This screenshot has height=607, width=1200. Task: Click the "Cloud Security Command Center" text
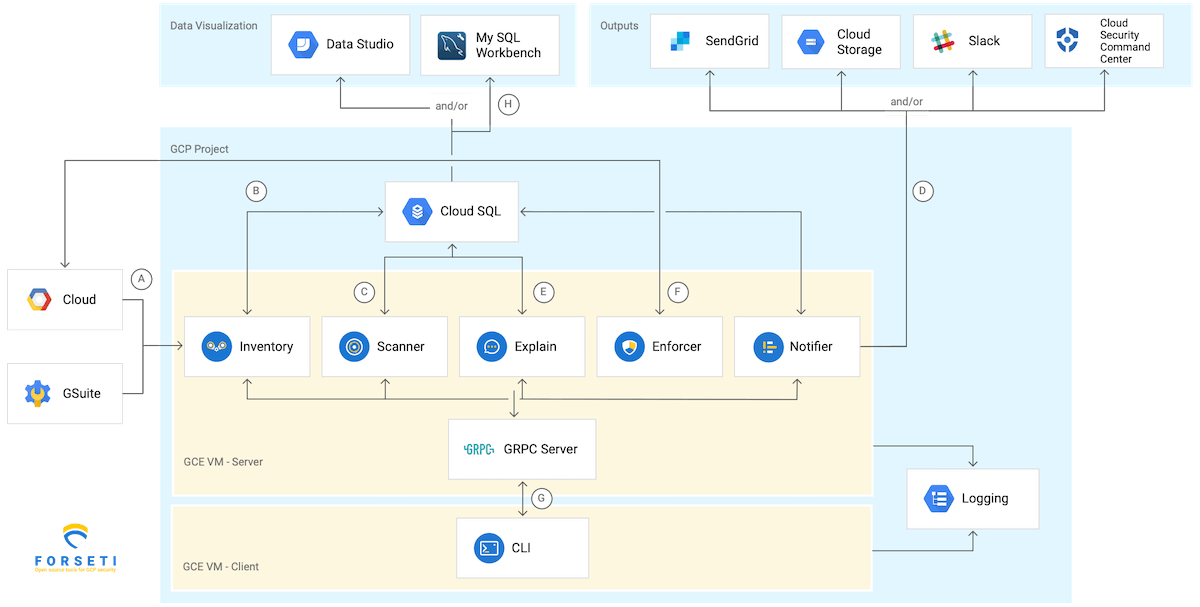click(1125, 41)
